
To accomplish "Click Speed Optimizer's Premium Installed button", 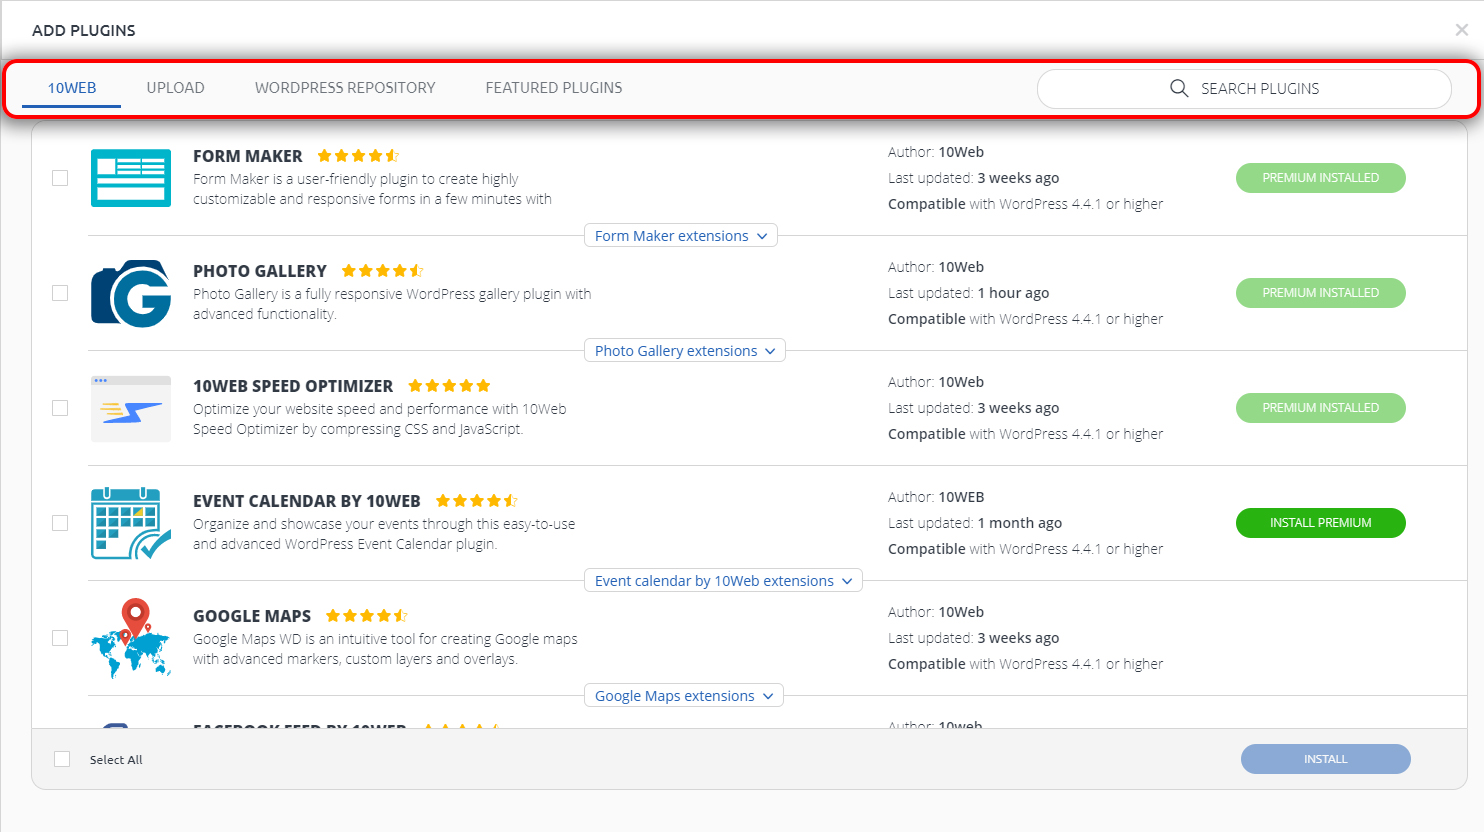I will [x=1321, y=408].
